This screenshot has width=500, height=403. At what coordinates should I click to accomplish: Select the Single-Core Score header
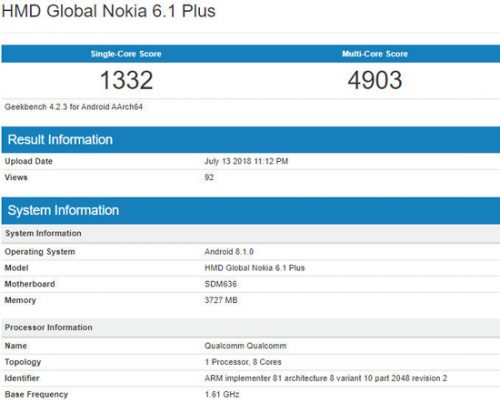126,54
